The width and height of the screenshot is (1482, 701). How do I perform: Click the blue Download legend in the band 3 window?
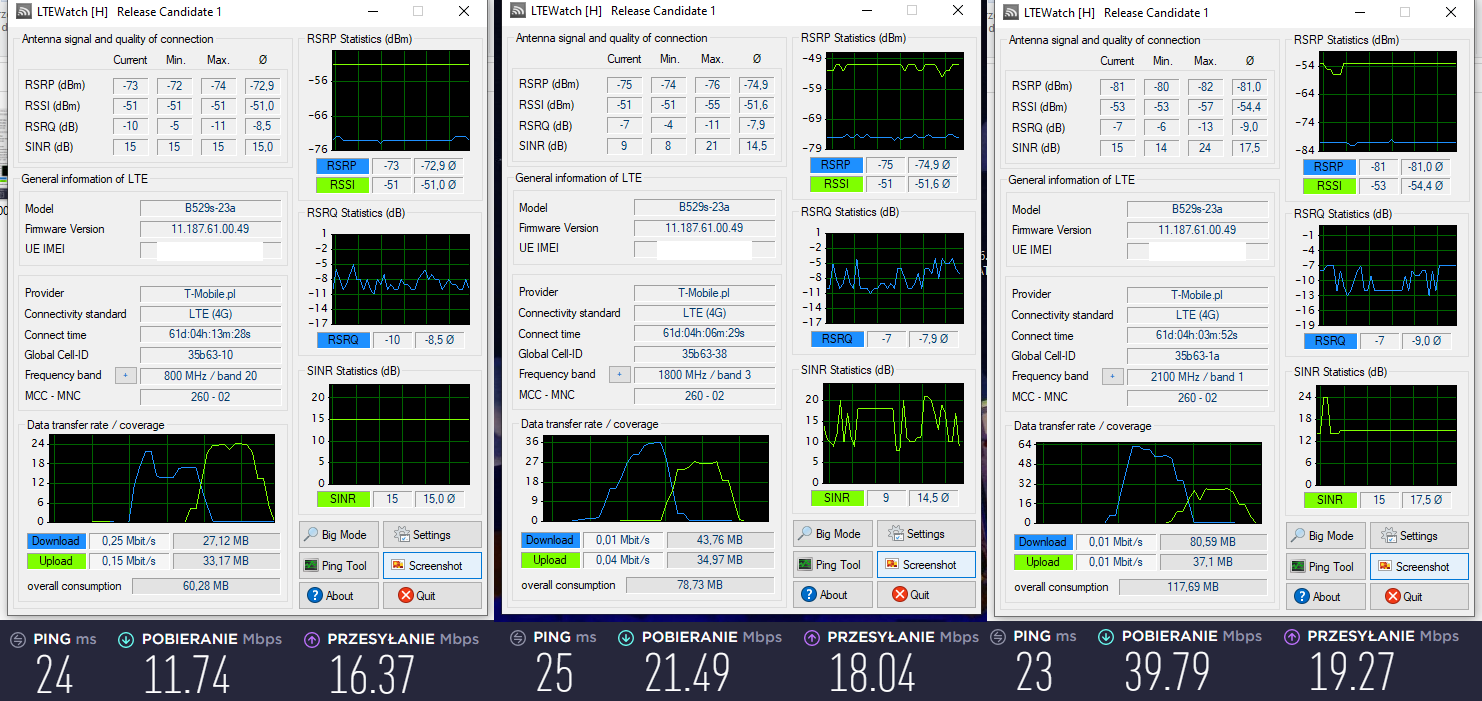[x=549, y=540]
